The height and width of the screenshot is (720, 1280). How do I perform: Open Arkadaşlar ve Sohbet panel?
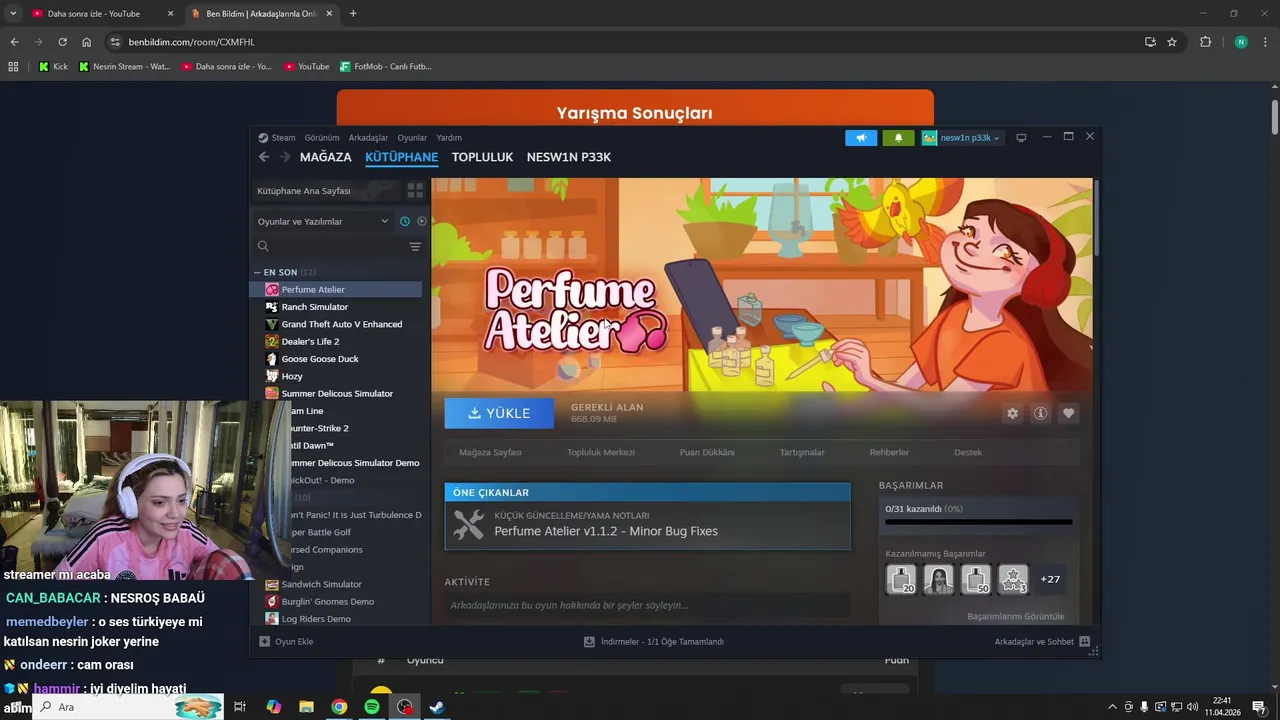tap(1042, 642)
